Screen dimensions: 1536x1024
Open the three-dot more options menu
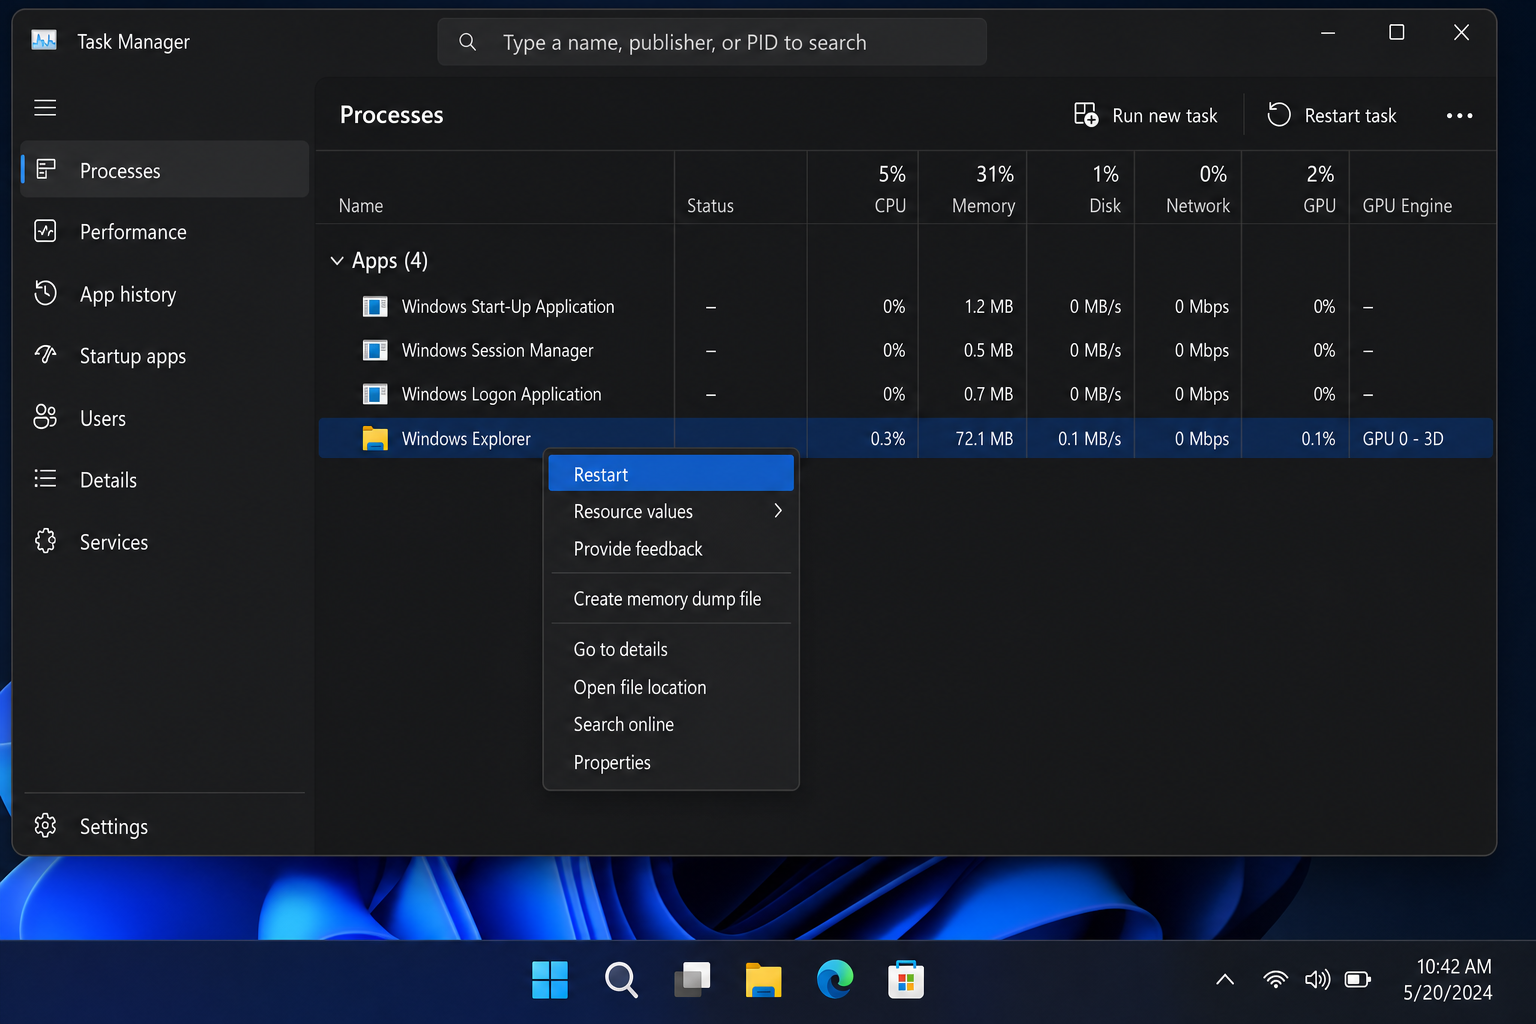tap(1459, 116)
